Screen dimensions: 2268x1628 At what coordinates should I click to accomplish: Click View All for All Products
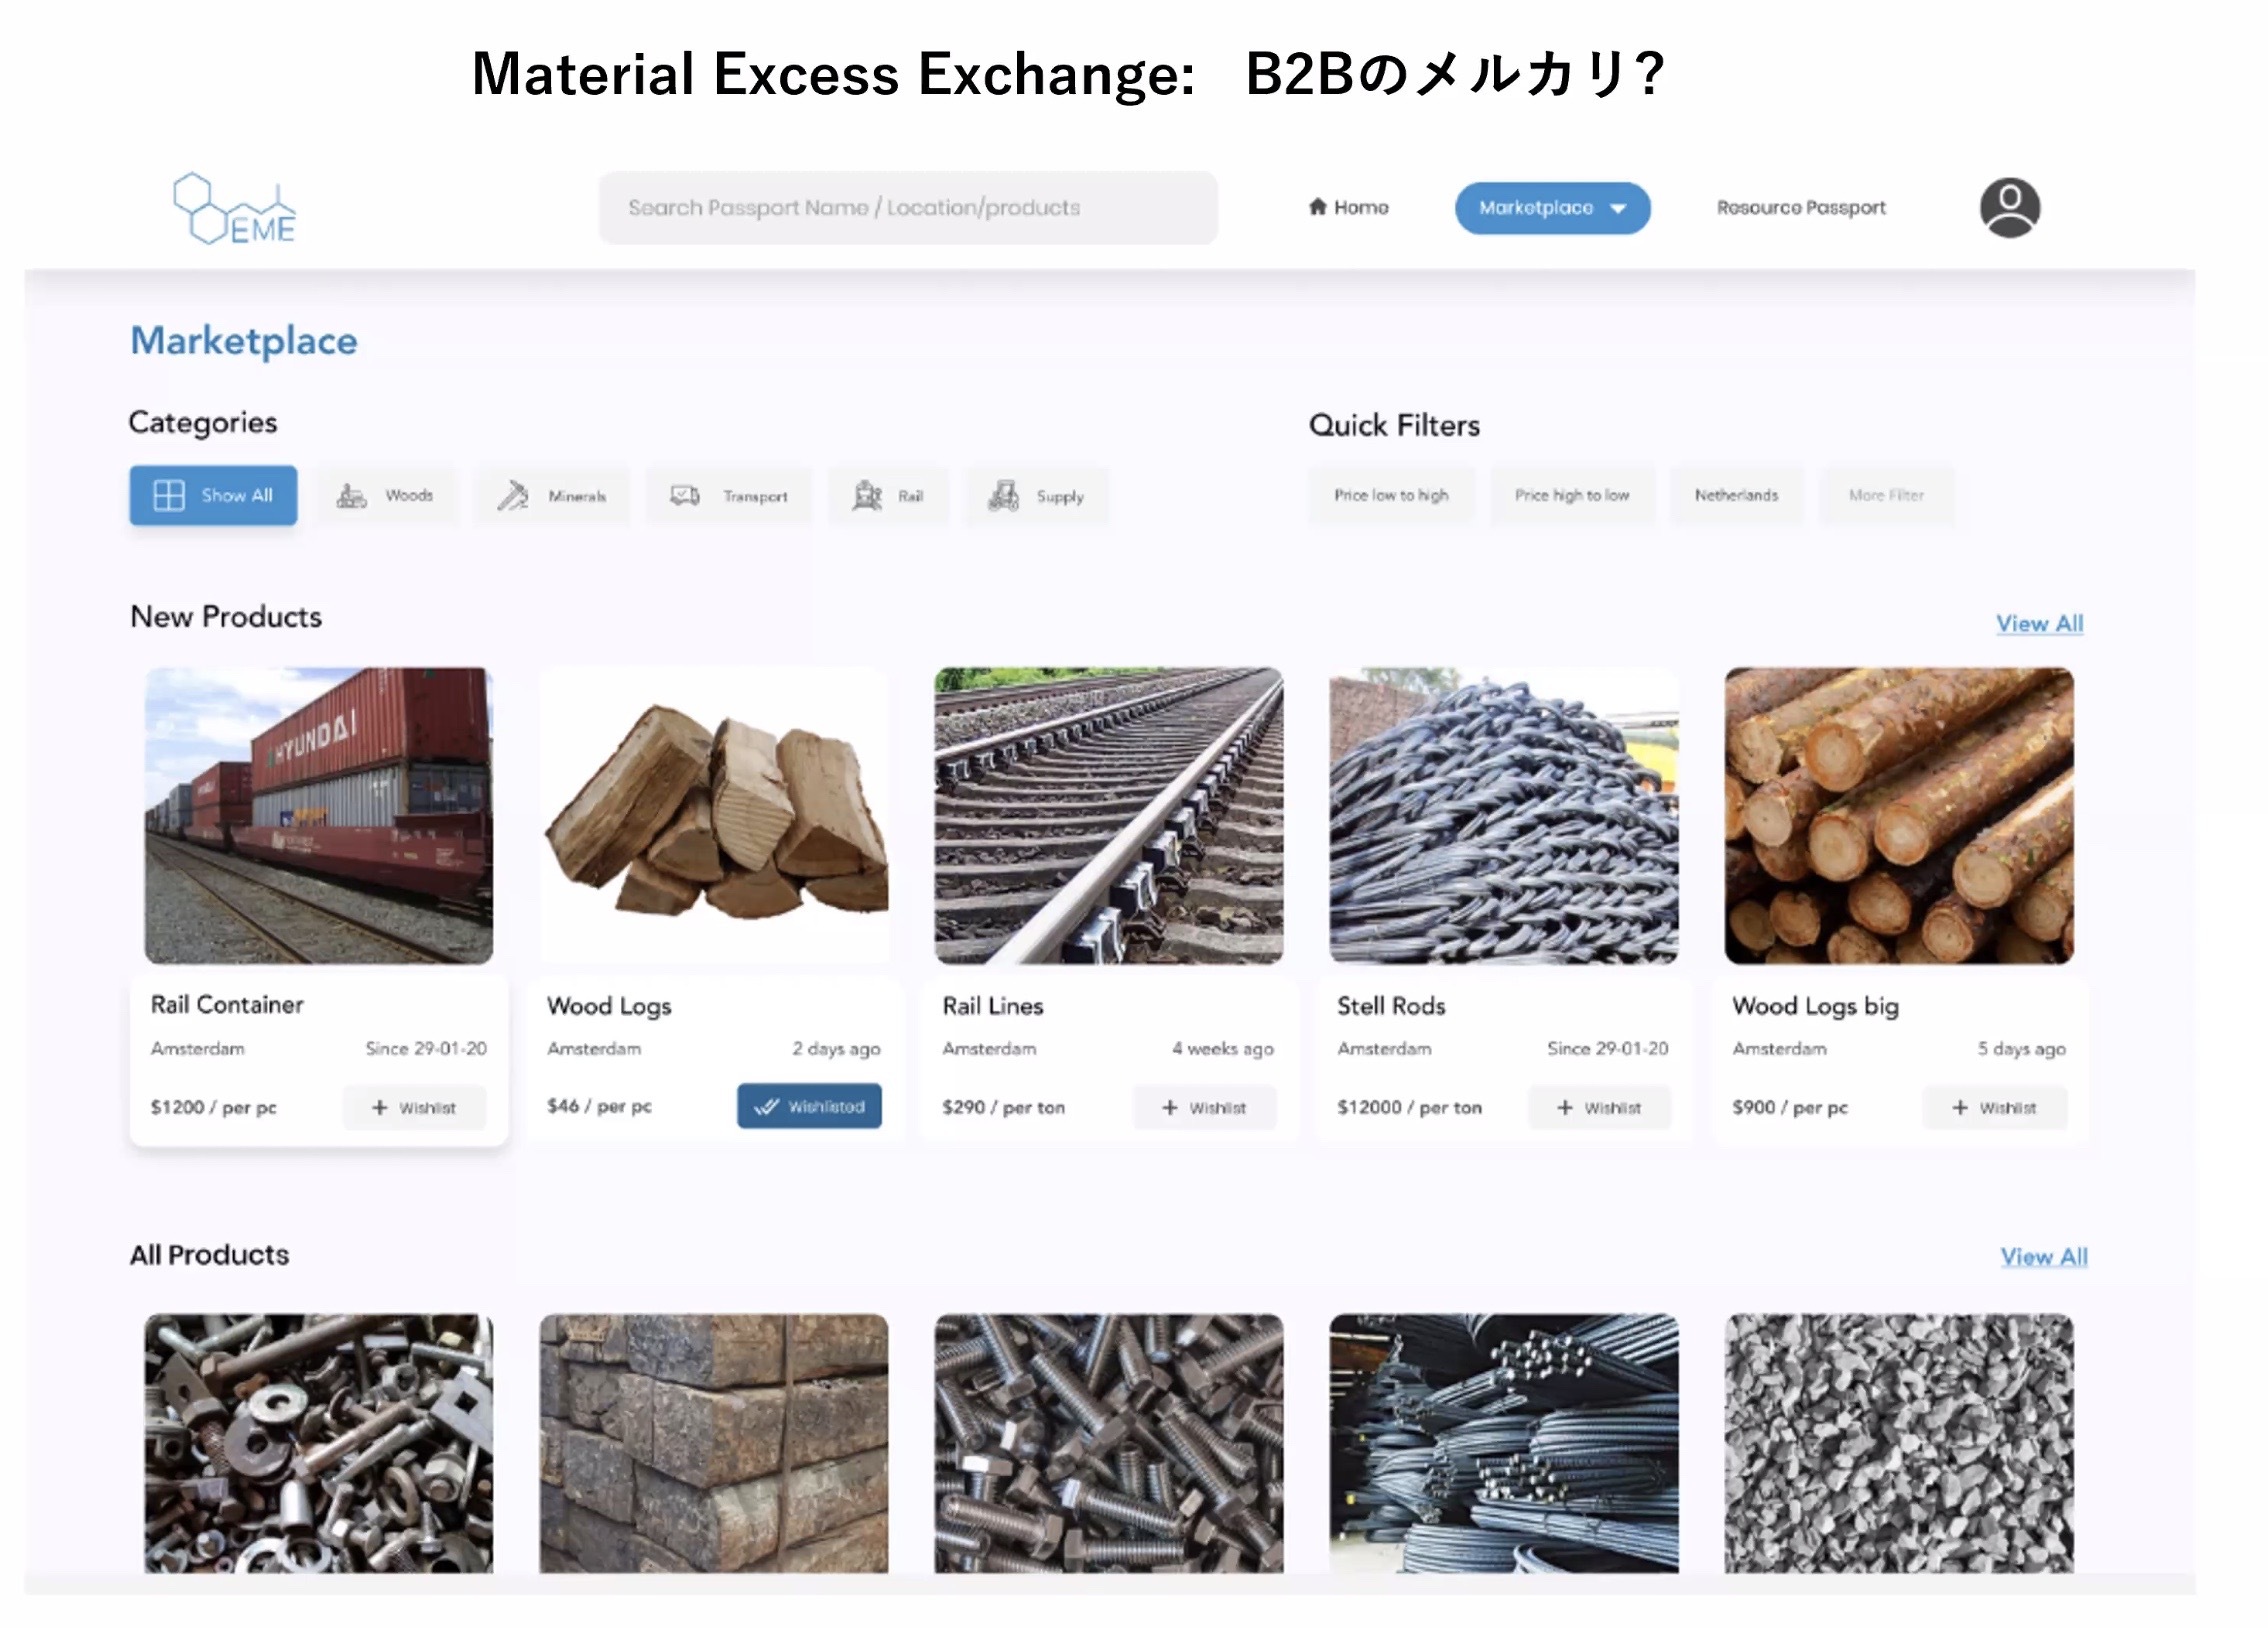pyautogui.click(x=2043, y=1256)
